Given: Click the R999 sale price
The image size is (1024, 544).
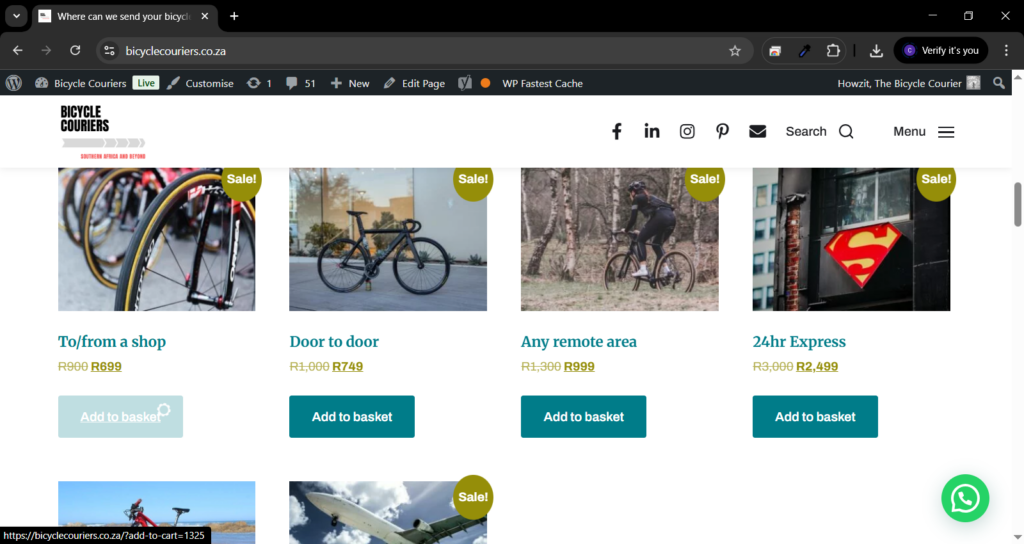Looking at the screenshot, I should pos(579,366).
